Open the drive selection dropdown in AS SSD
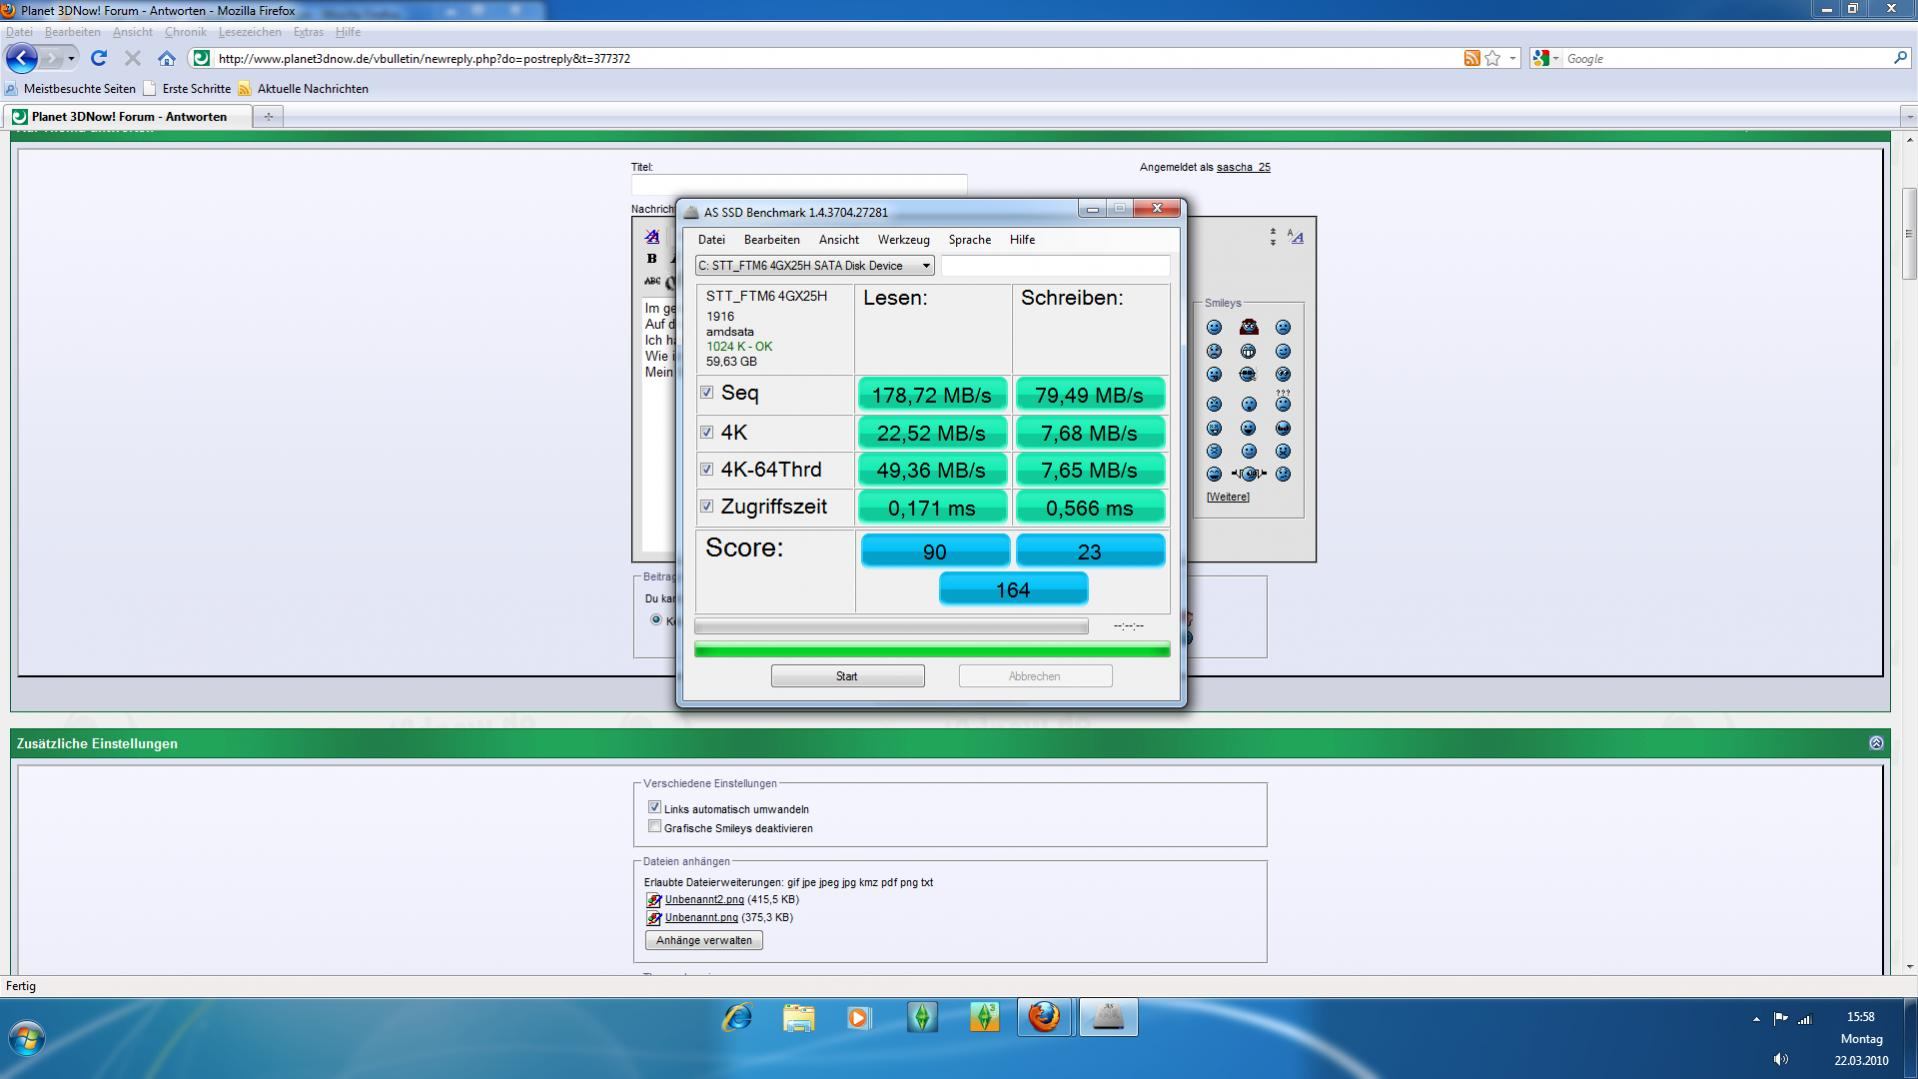Viewport: 1918px width, 1079px height. pos(815,265)
